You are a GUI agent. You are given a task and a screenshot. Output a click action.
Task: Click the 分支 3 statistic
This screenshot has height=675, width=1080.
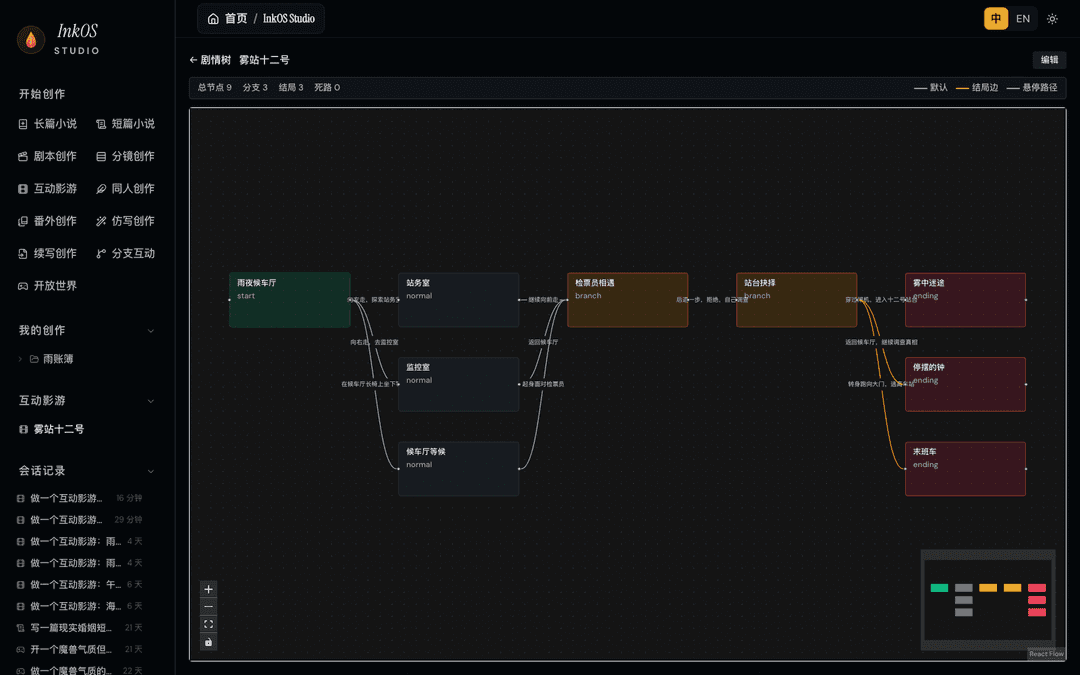(255, 87)
